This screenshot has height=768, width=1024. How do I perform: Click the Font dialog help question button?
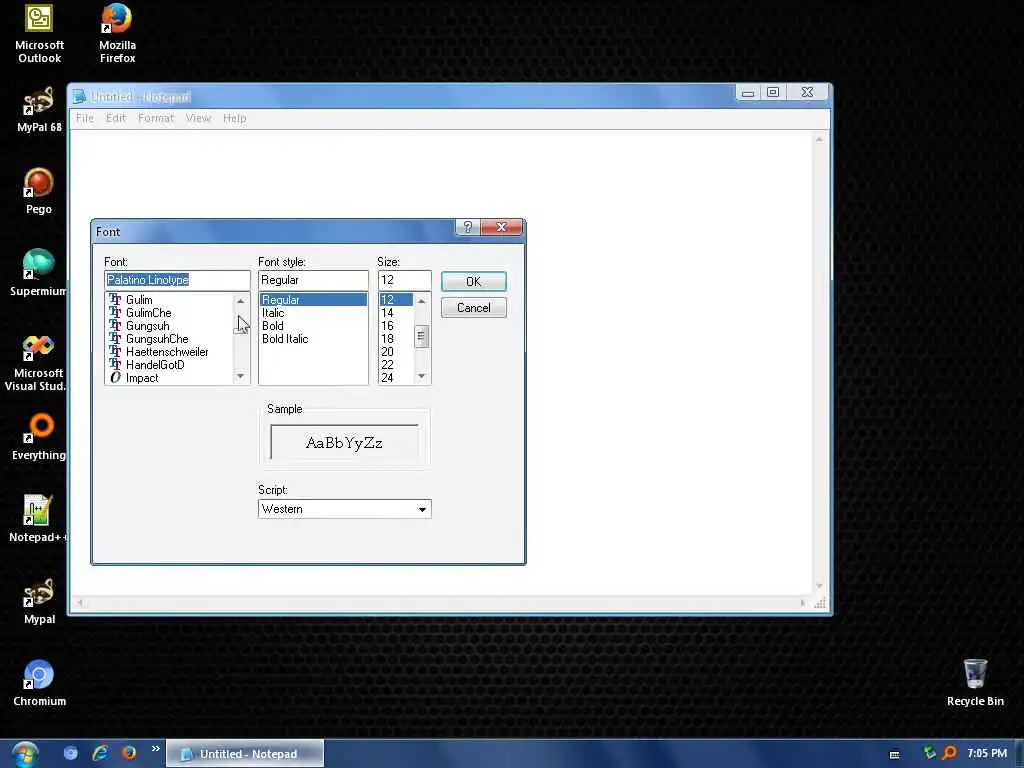pyautogui.click(x=467, y=227)
